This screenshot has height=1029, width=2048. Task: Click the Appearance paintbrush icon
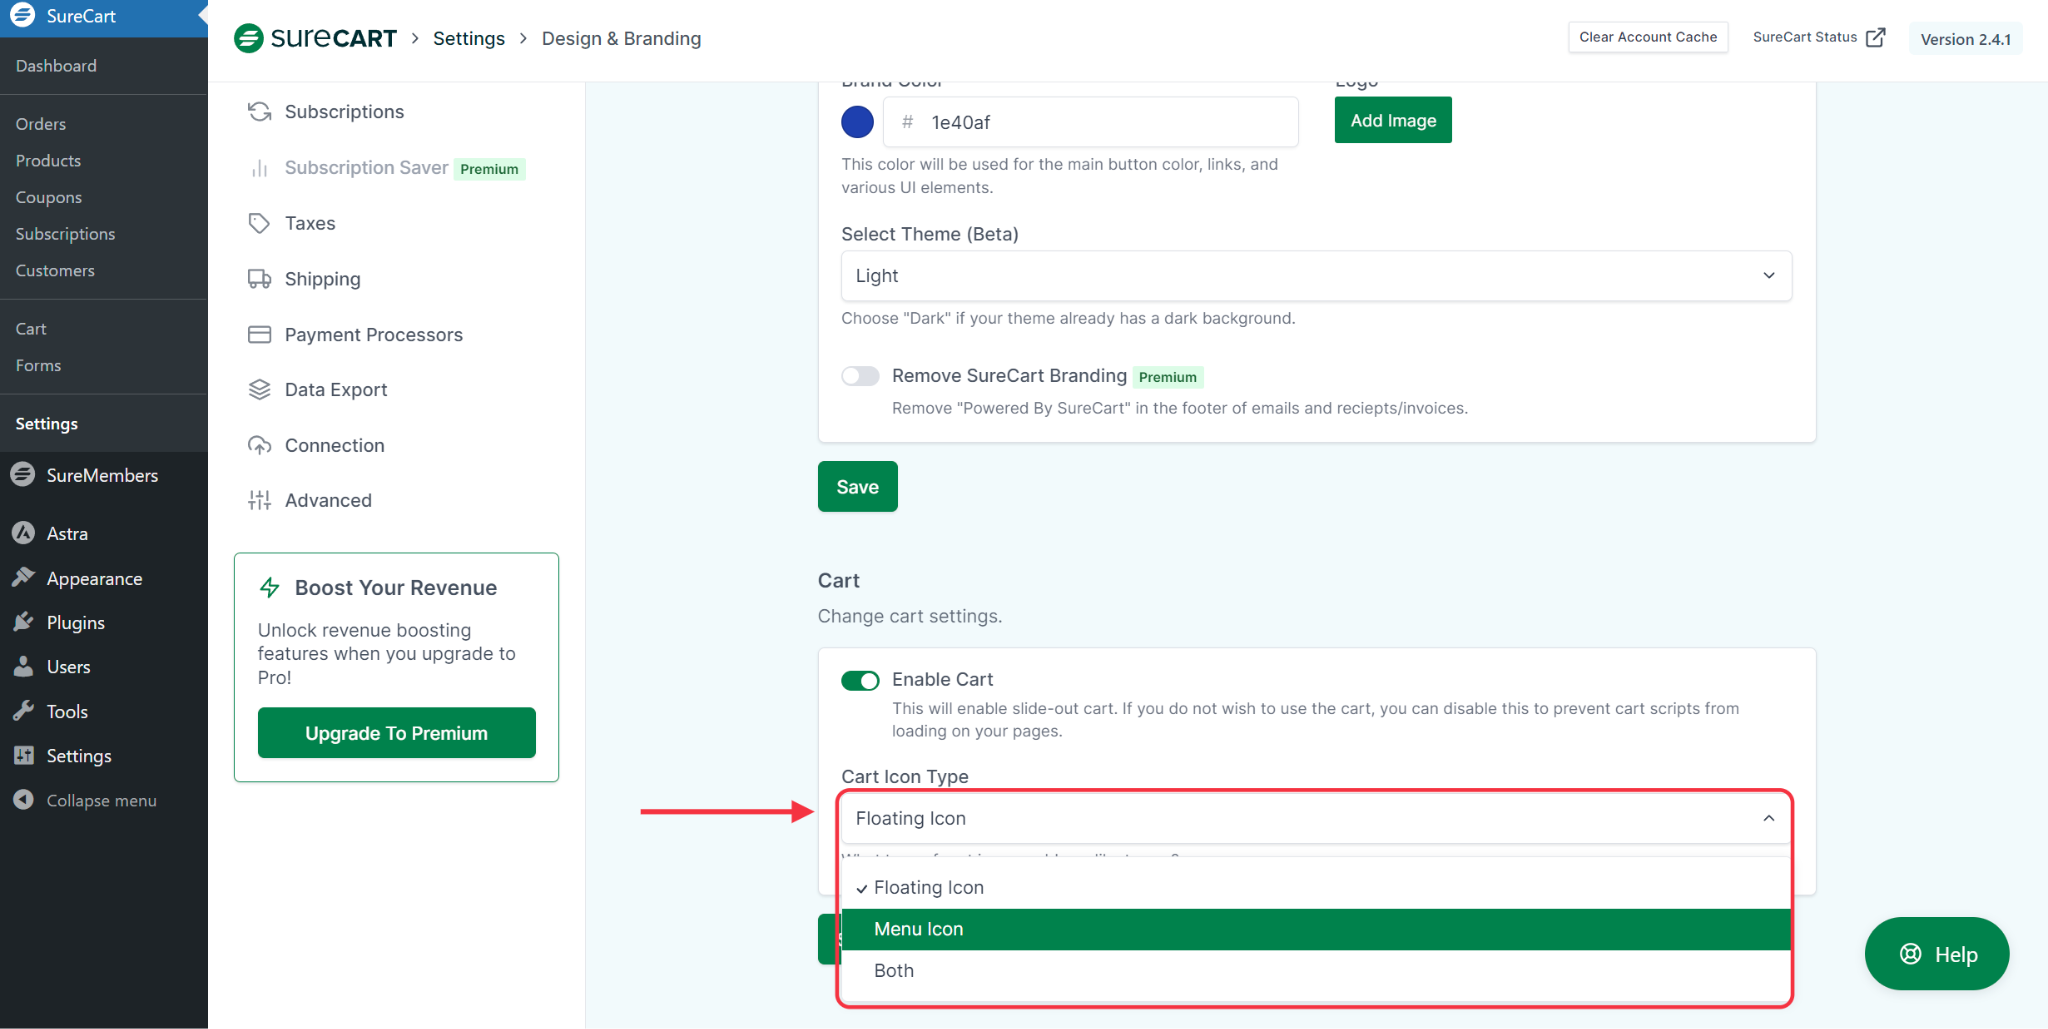[x=23, y=578]
